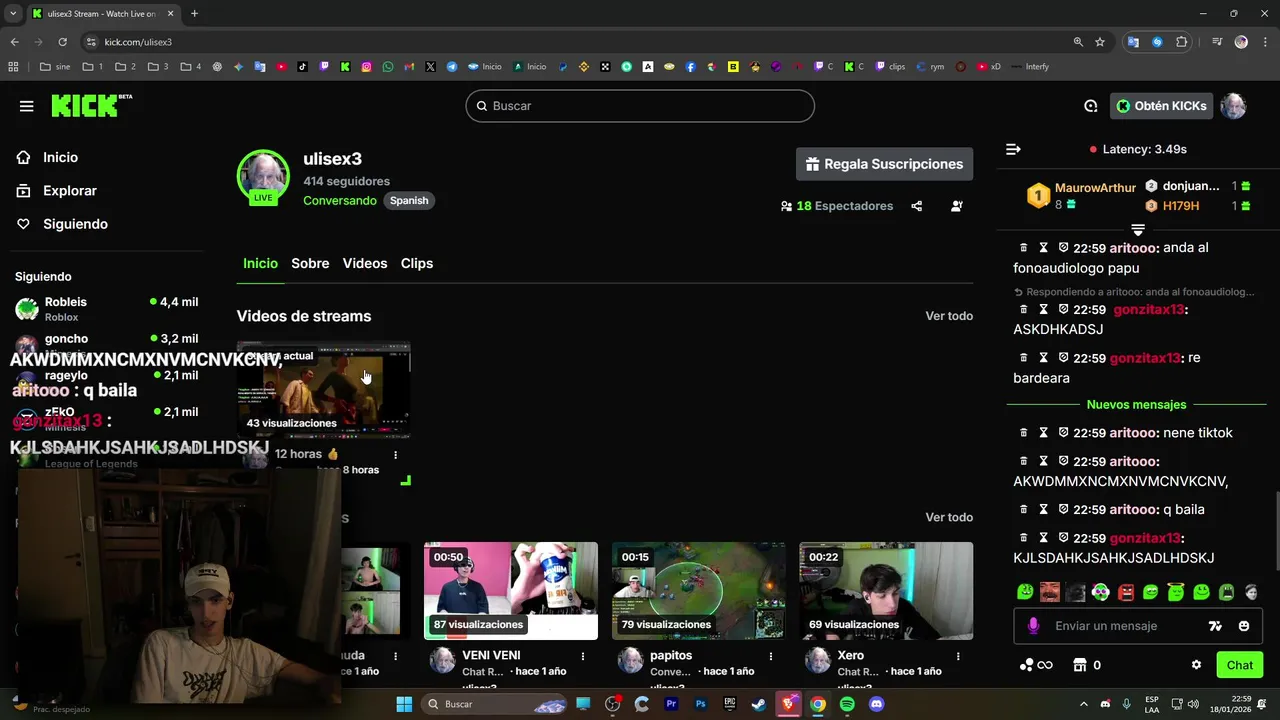Open the 'sine' bookmarks folder
This screenshot has width=1280, height=720.
point(55,67)
